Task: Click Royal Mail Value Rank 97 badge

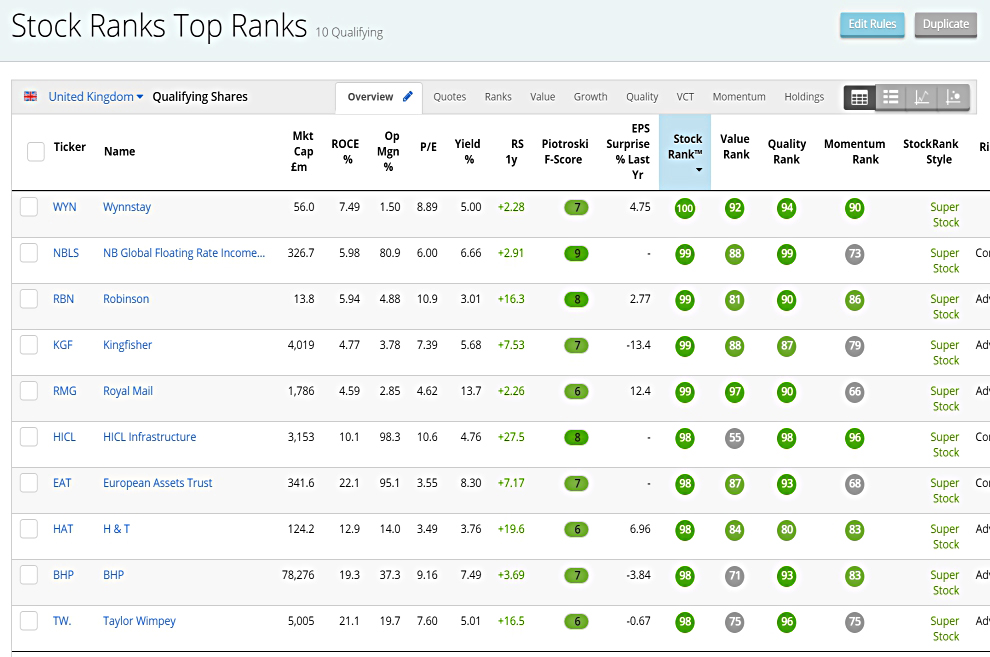Action: coord(734,392)
